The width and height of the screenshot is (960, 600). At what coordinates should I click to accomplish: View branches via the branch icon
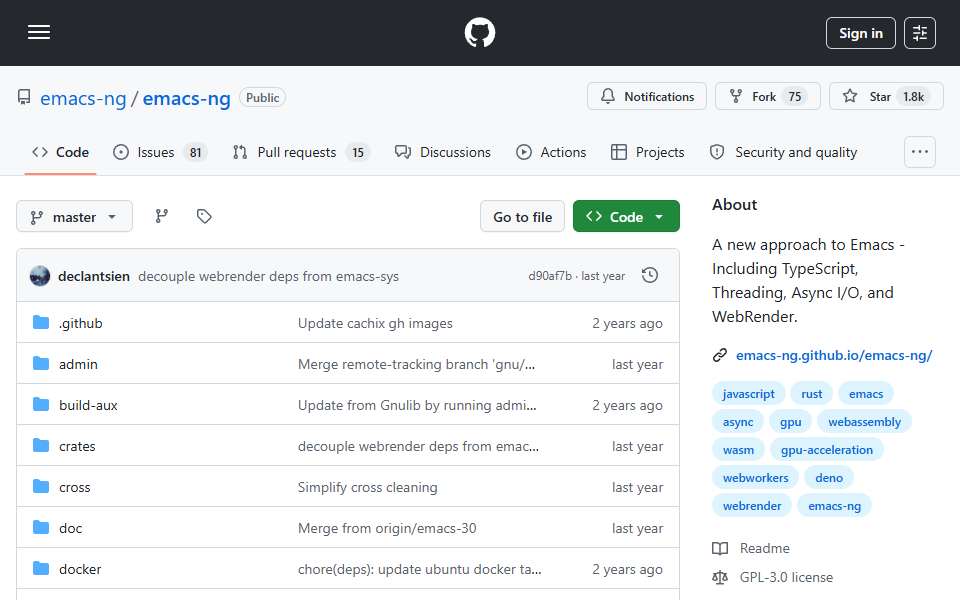162,216
